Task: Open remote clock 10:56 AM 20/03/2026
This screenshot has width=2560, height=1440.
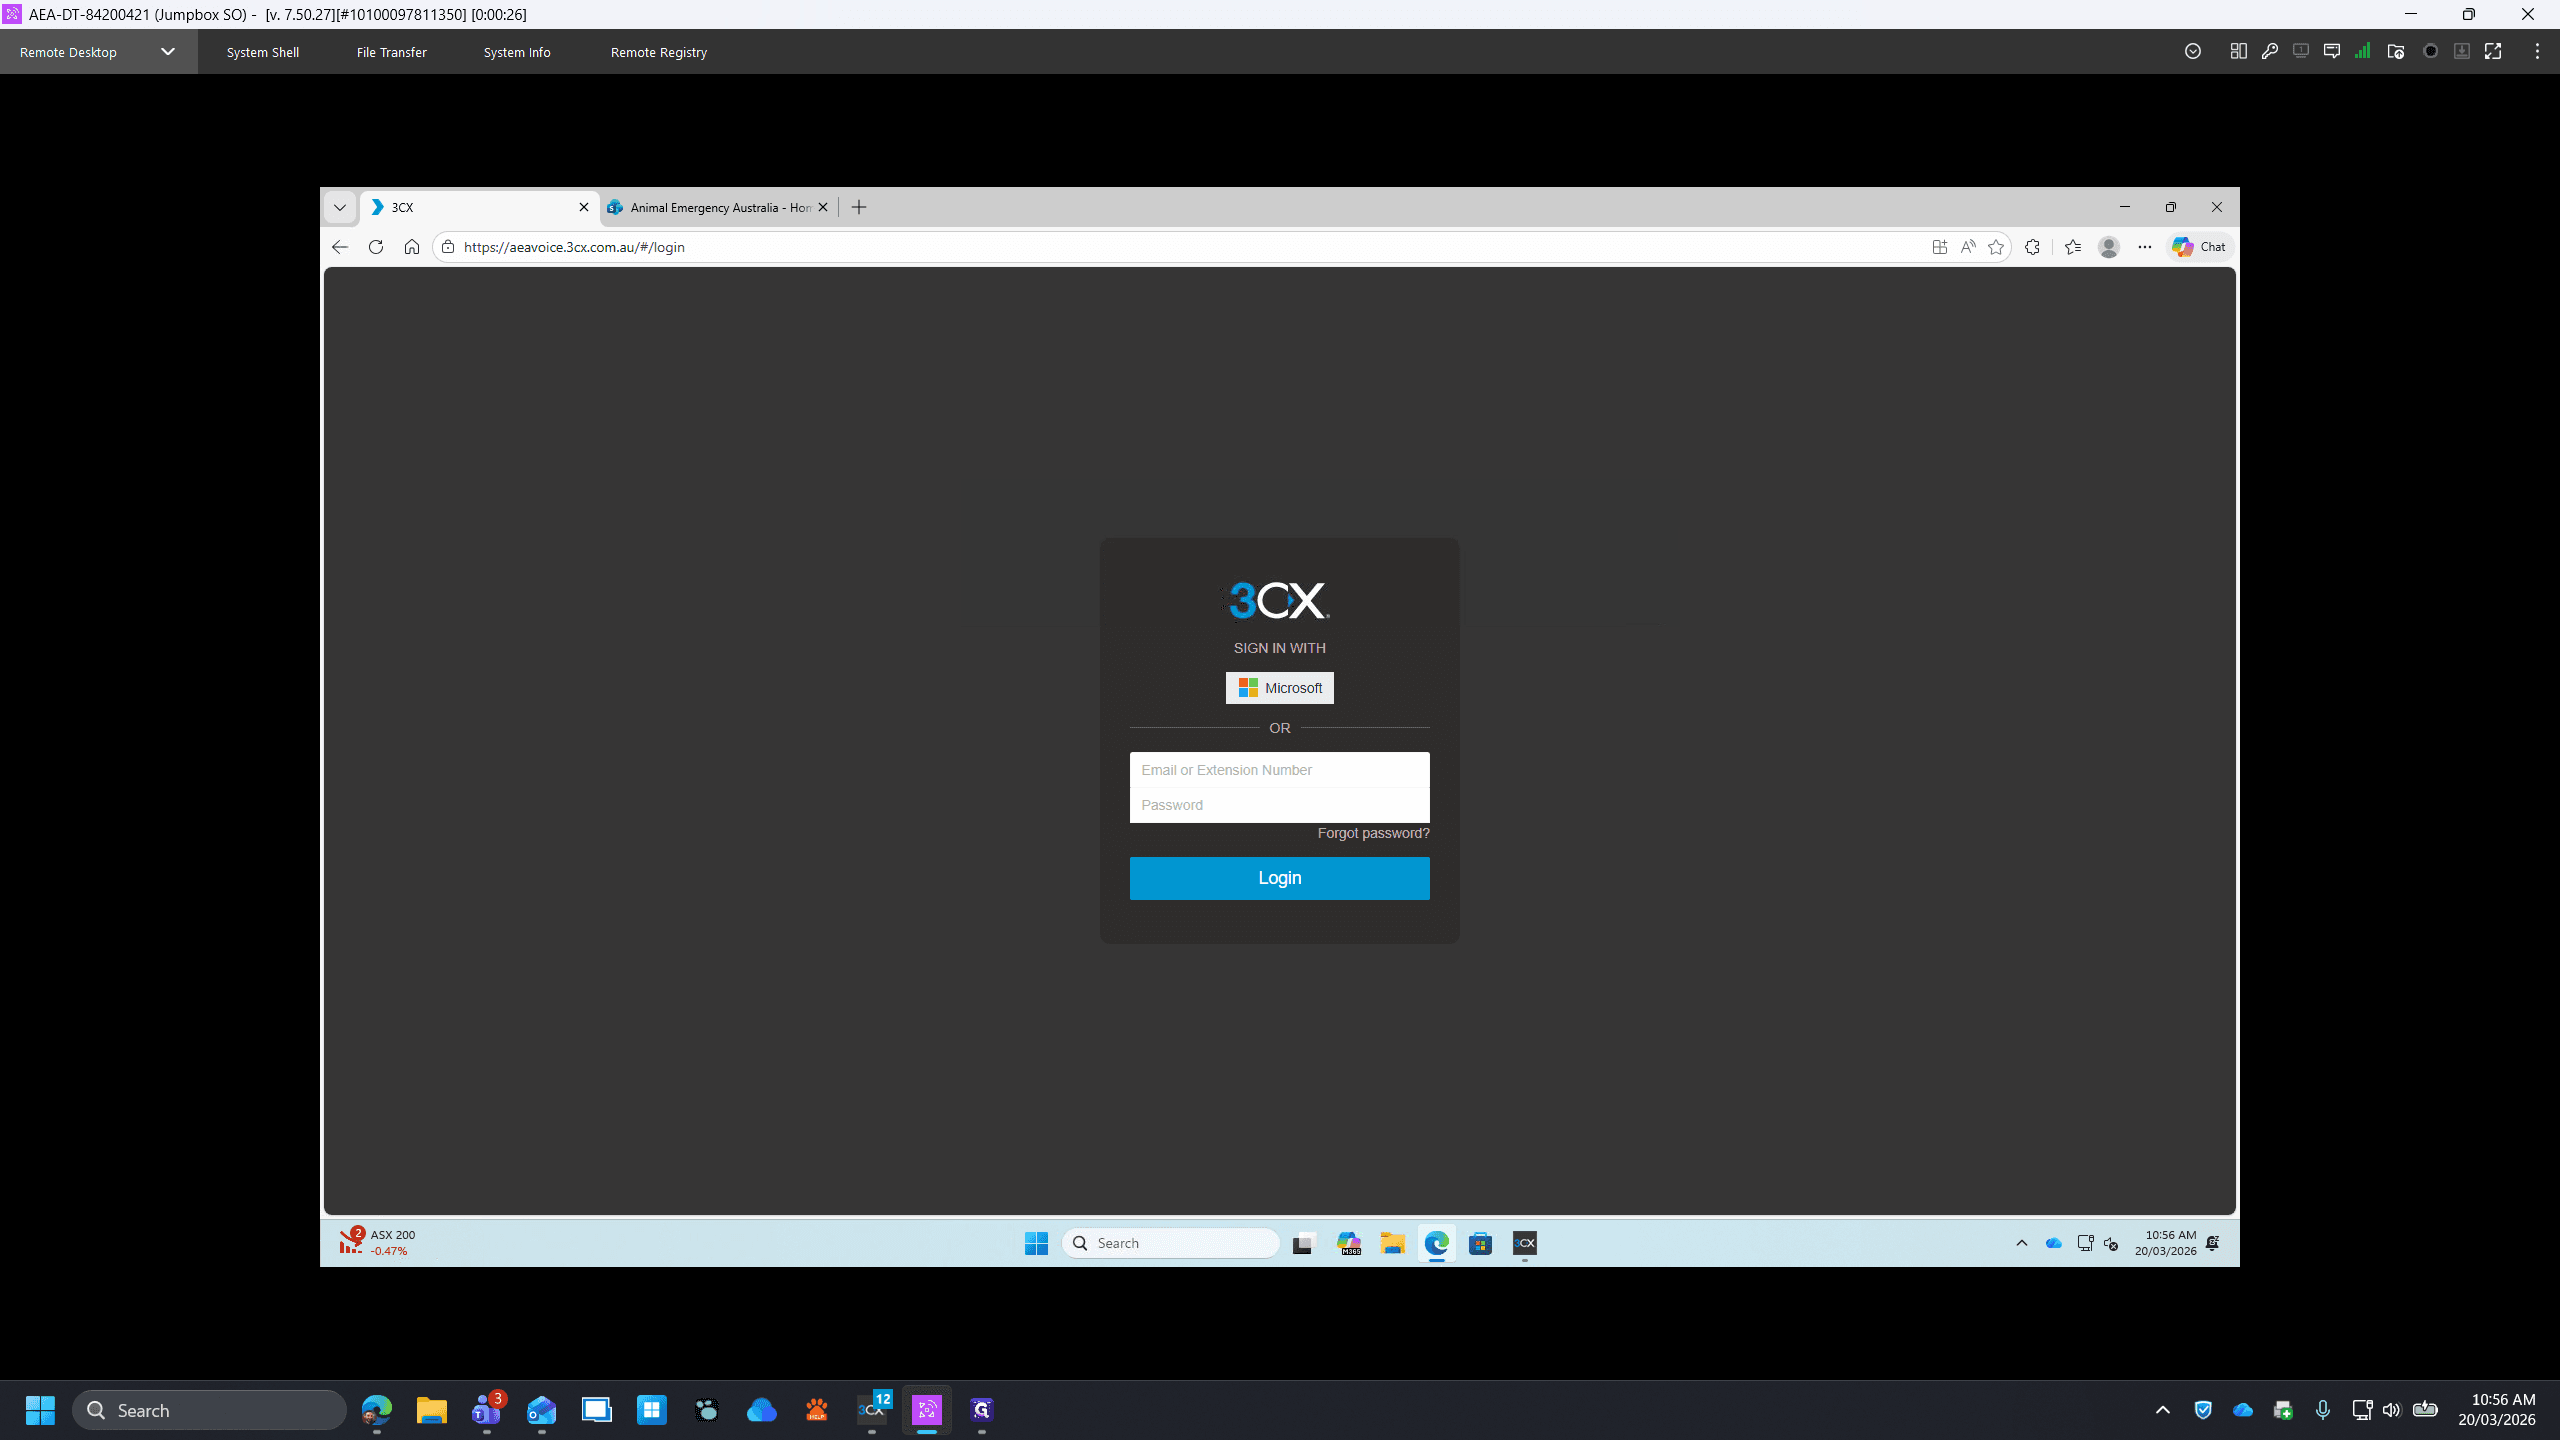Action: coord(2166,1243)
